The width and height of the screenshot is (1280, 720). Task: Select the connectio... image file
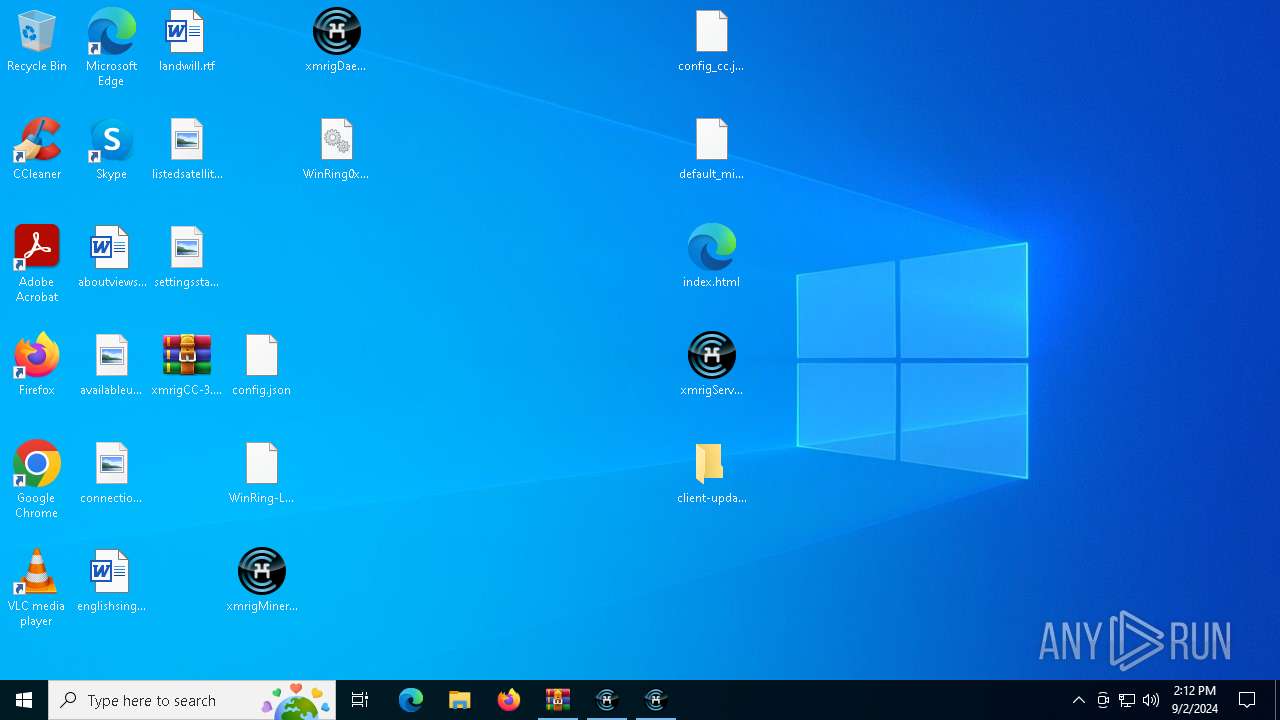pos(111,474)
